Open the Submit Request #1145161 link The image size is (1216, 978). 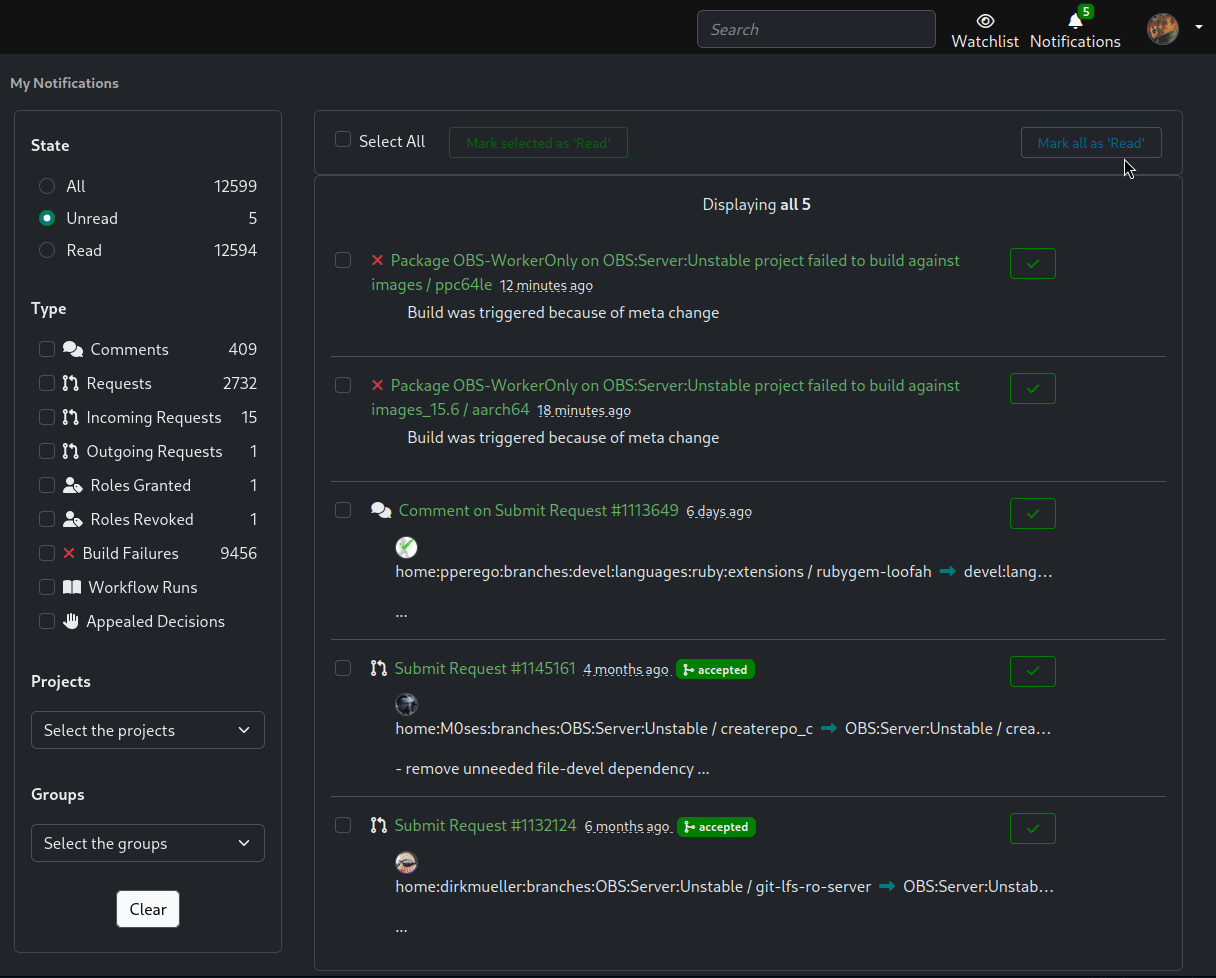[x=485, y=668]
